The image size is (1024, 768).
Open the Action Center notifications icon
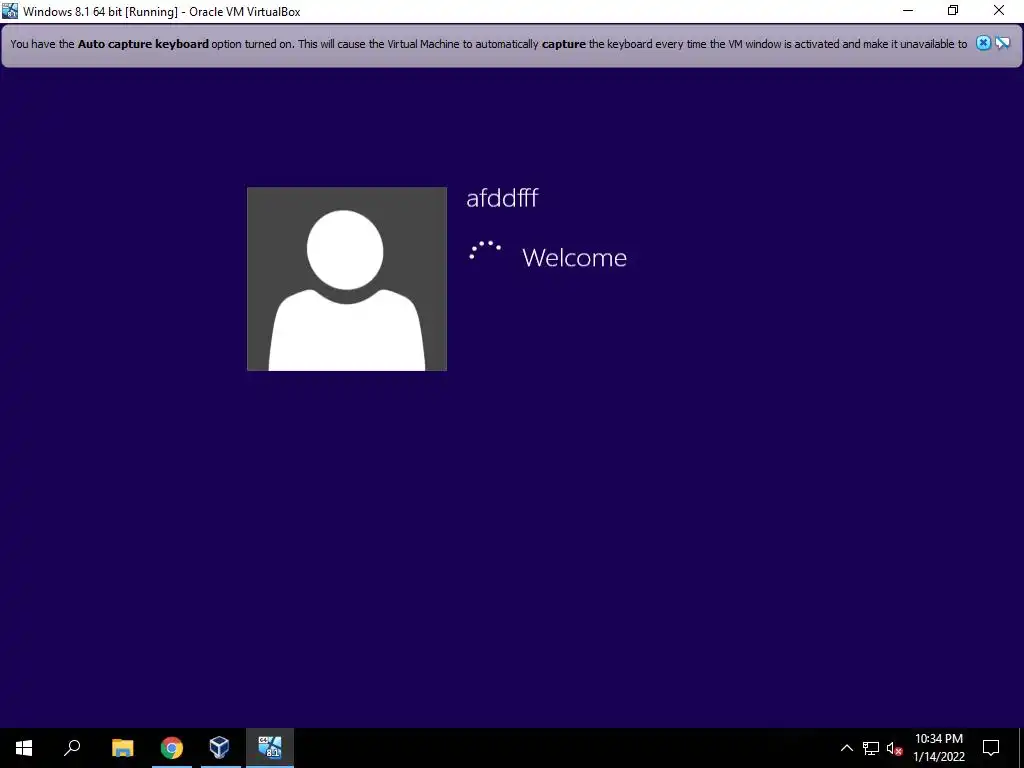pos(991,748)
